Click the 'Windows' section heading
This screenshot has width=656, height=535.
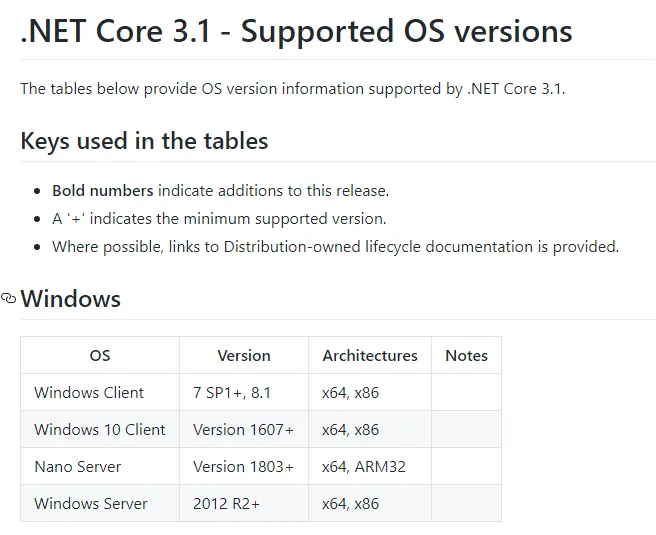pos(70,299)
